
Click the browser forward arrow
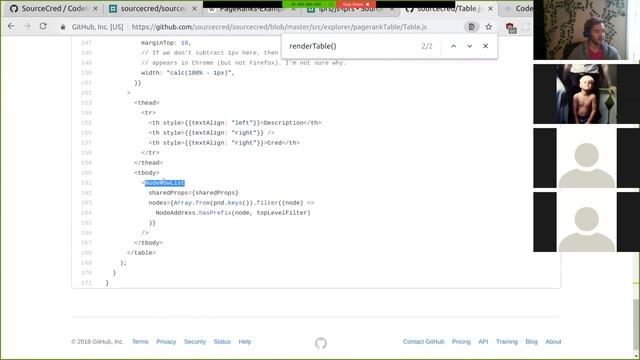pos(27,27)
